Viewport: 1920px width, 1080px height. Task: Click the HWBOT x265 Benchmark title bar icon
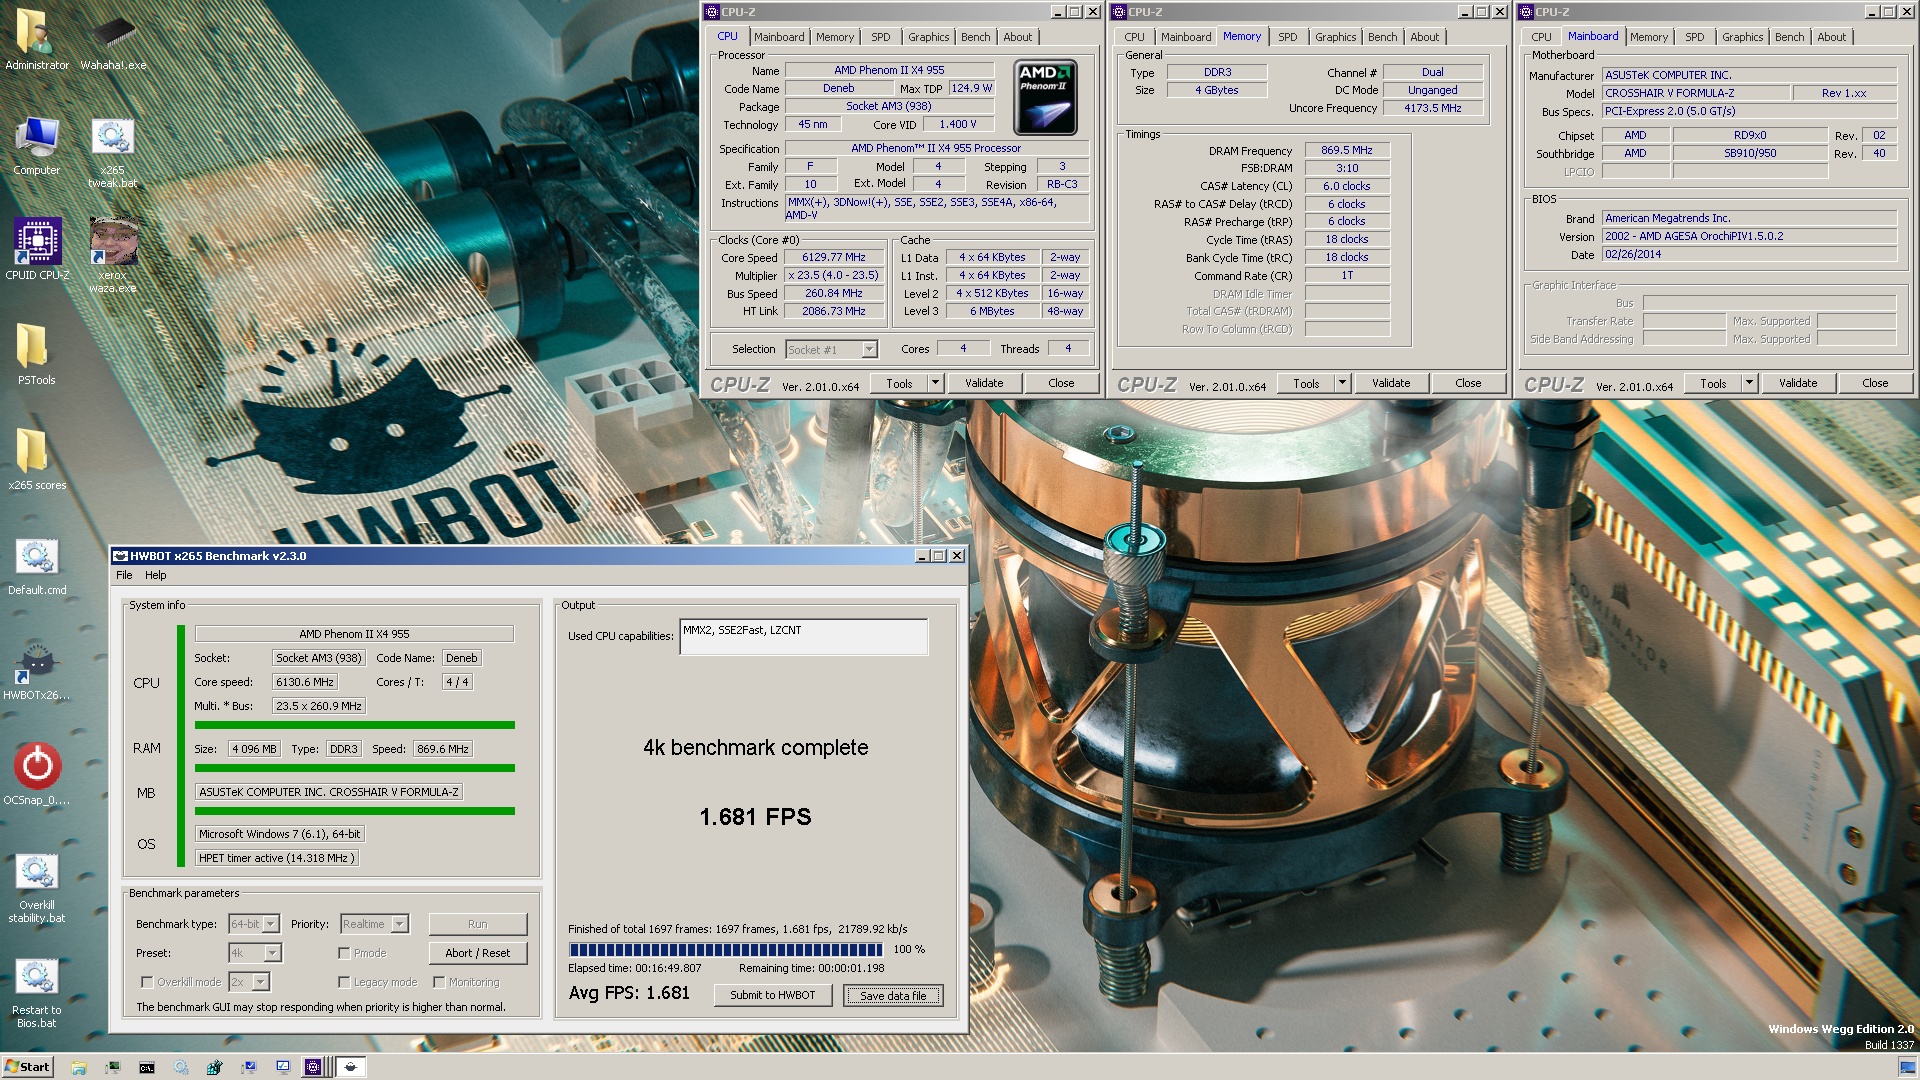[x=120, y=556]
